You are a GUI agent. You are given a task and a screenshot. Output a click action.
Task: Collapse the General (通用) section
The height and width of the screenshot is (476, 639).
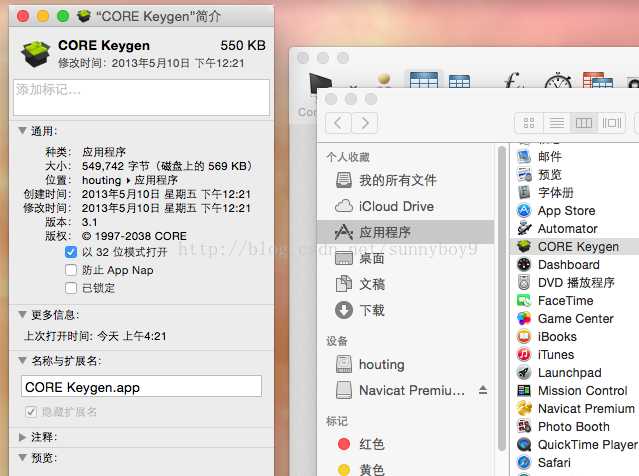(22, 131)
